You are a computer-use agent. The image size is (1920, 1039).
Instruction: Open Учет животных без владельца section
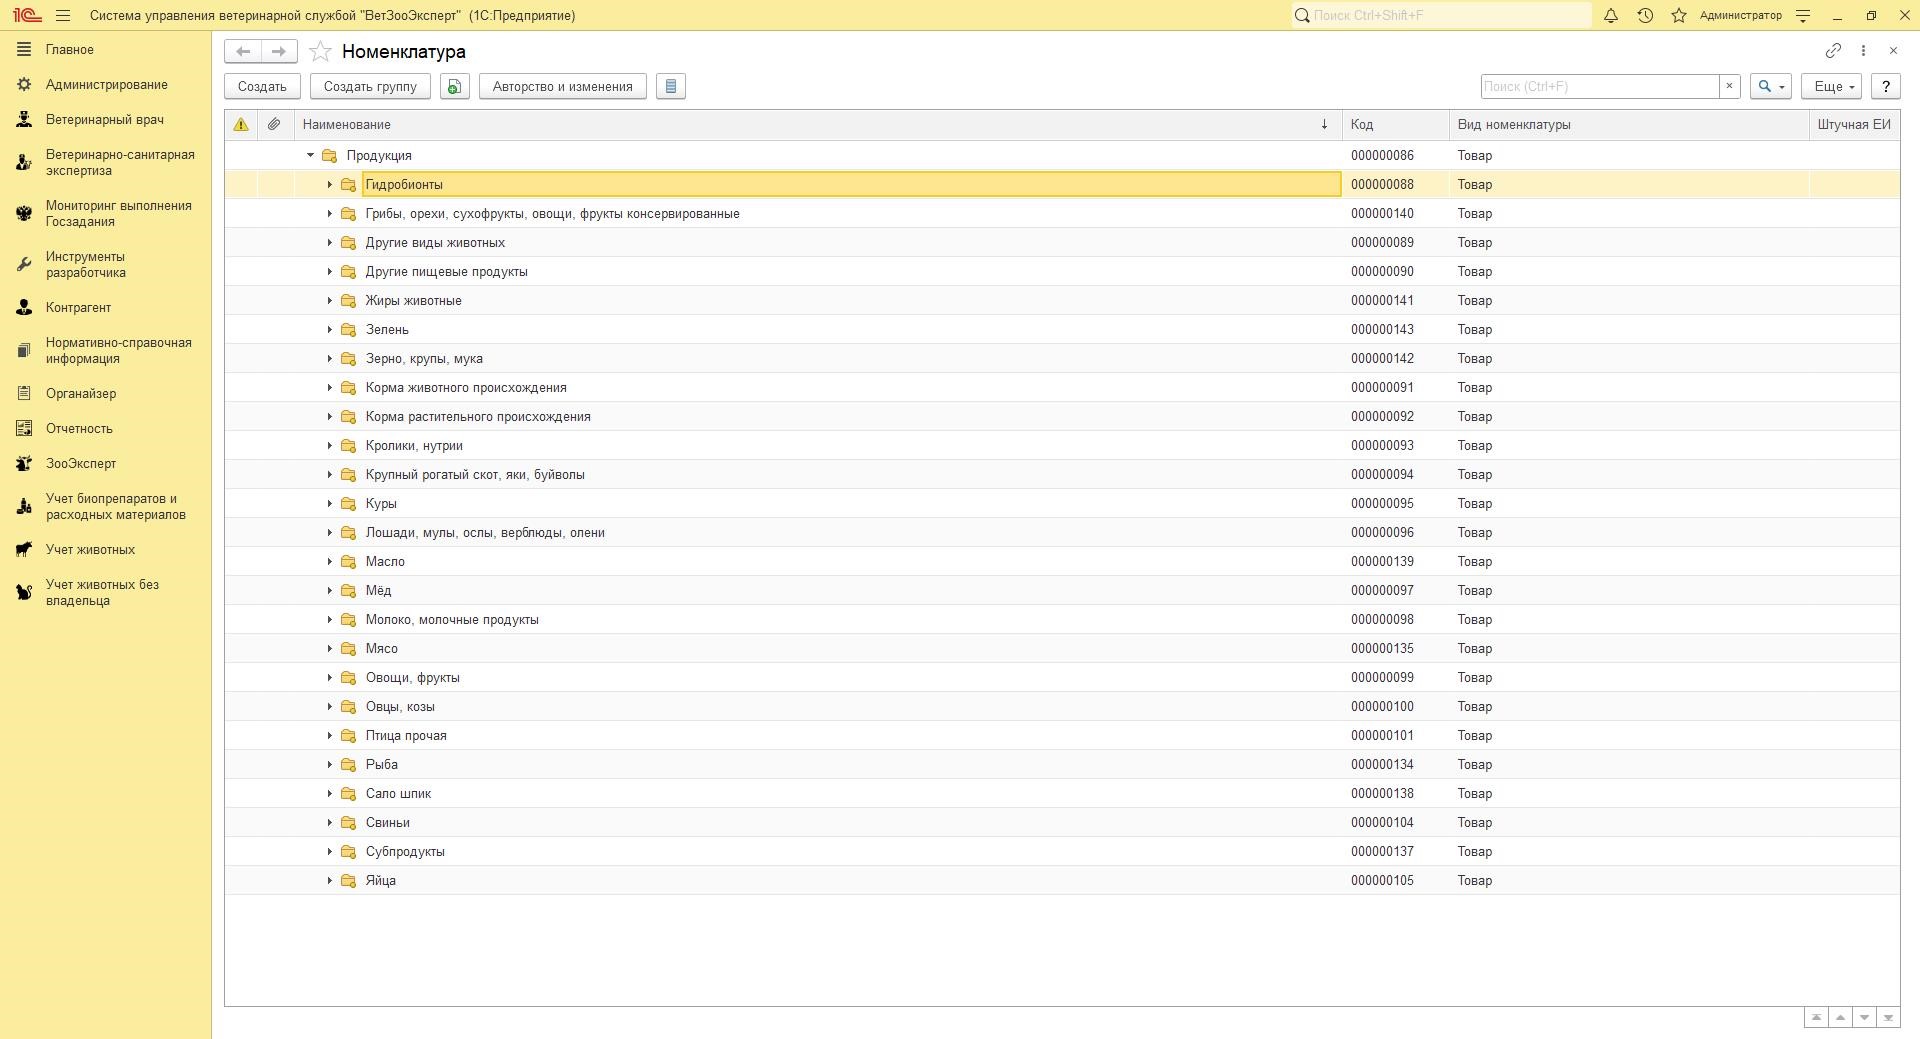point(105,593)
